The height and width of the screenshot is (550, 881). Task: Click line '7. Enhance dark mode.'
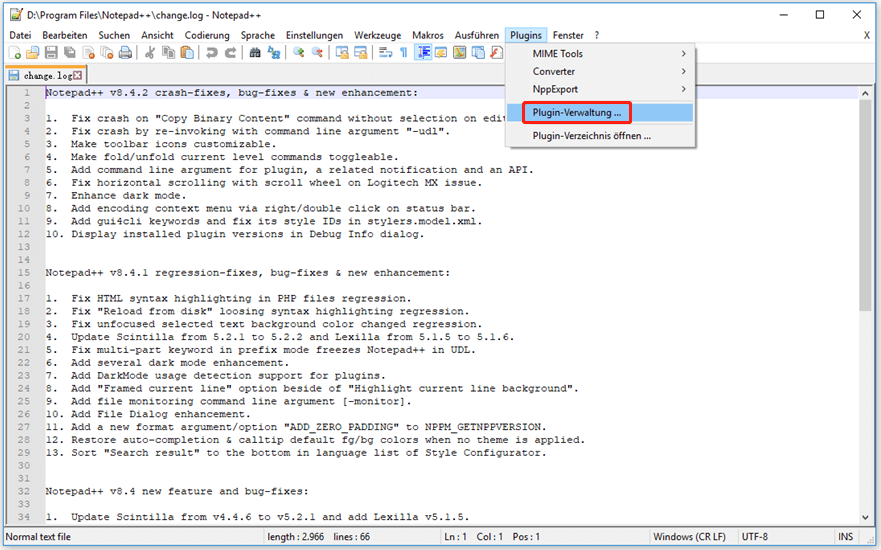[x=116, y=196]
